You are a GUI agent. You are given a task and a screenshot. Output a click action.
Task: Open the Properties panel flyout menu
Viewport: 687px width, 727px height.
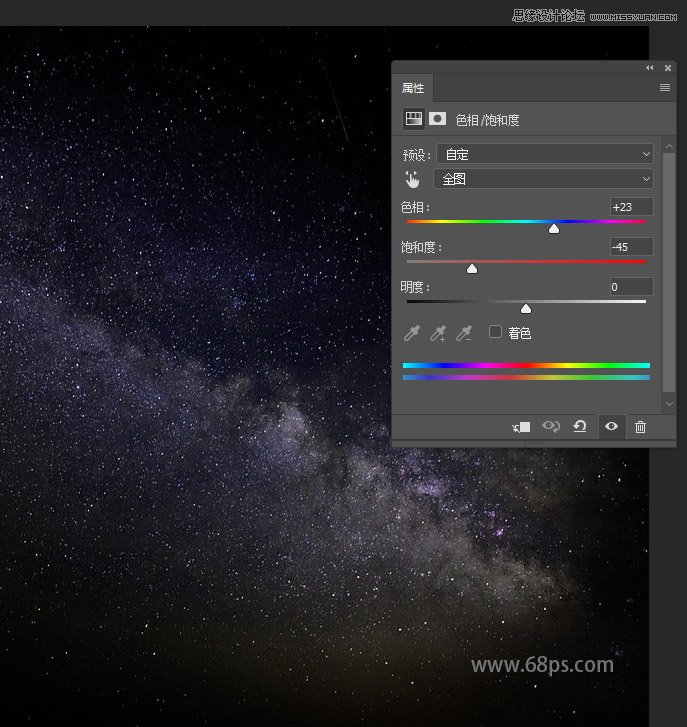(x=665, y=88)
